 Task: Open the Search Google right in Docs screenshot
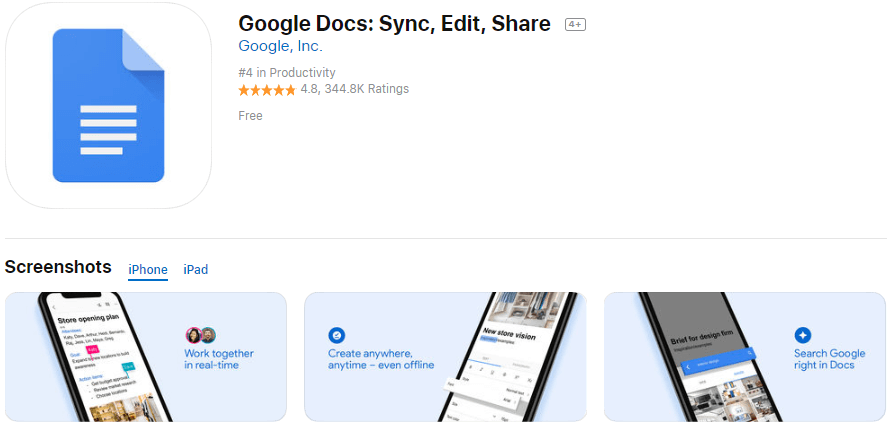point(745,357)
